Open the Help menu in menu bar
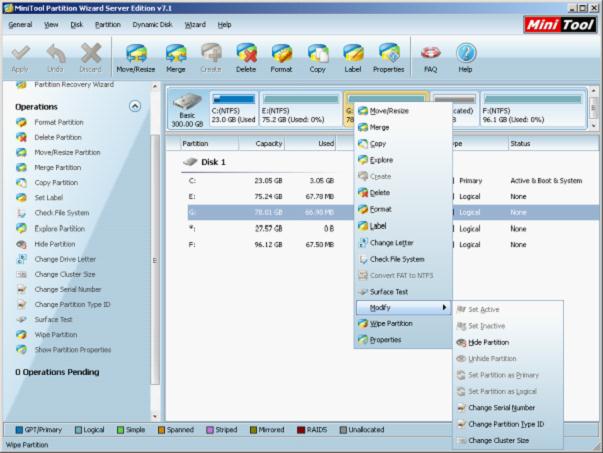The image size is (603, 453). tap(224, 25)
